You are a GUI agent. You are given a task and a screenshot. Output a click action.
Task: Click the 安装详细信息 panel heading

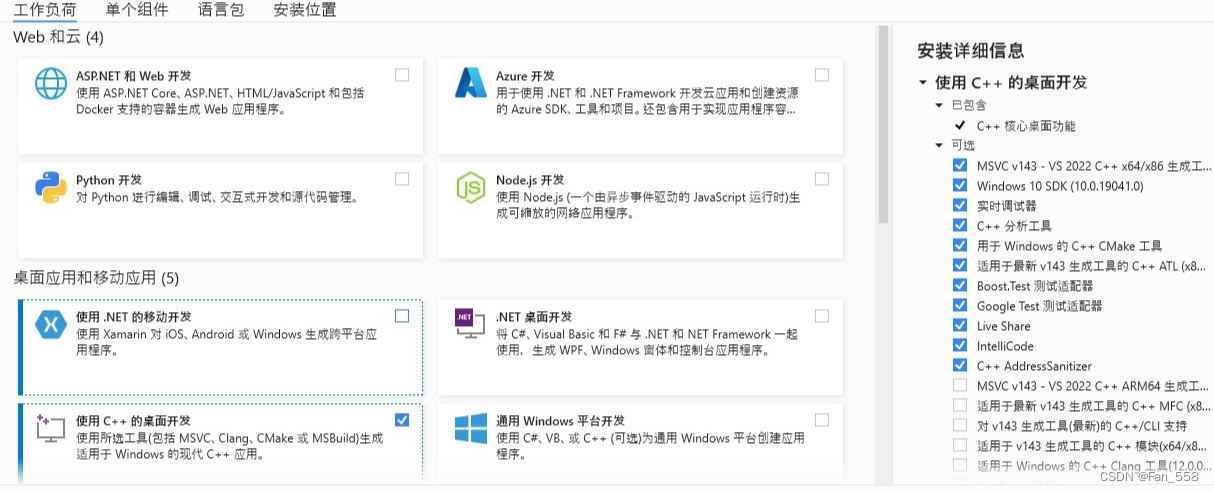(971, 51)
